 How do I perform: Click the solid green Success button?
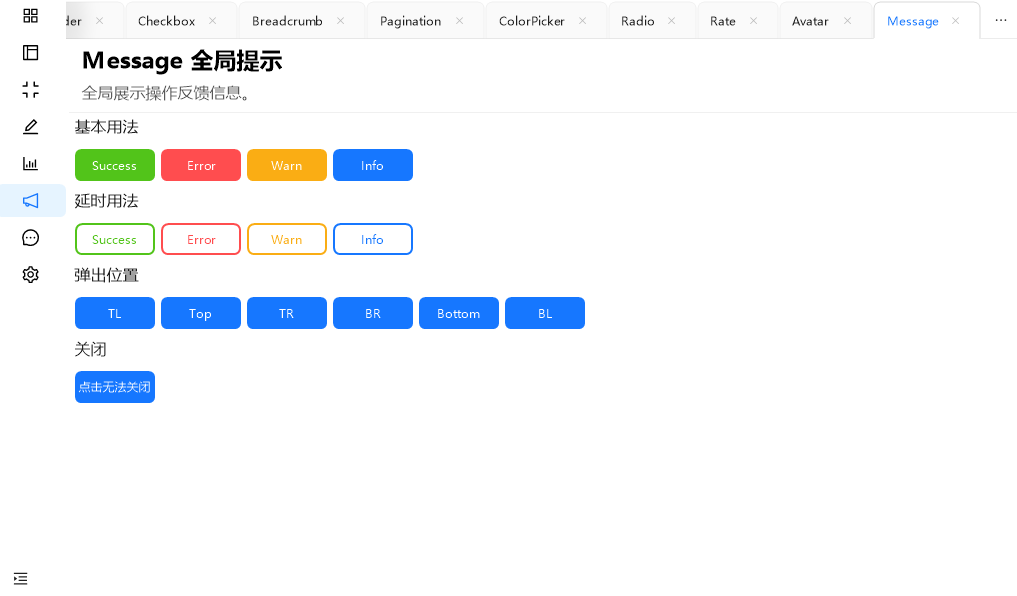[115, 165]
